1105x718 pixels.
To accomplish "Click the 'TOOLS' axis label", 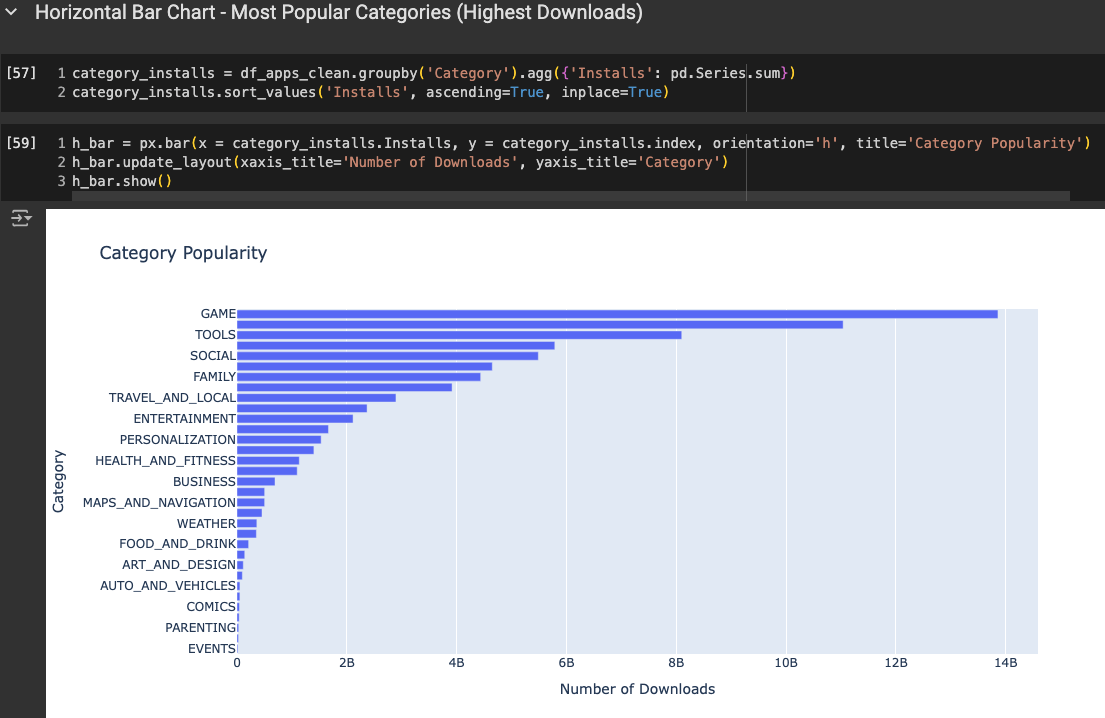I will 215,335.
